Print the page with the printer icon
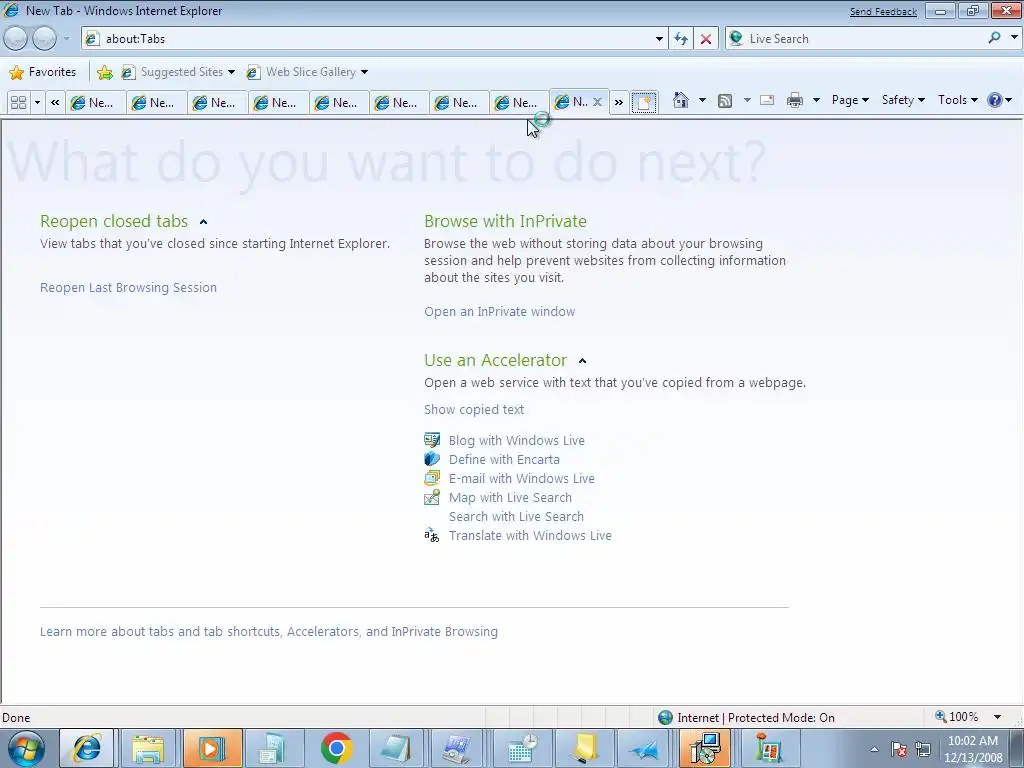1024x768 pixels. (x=795, y=100)
